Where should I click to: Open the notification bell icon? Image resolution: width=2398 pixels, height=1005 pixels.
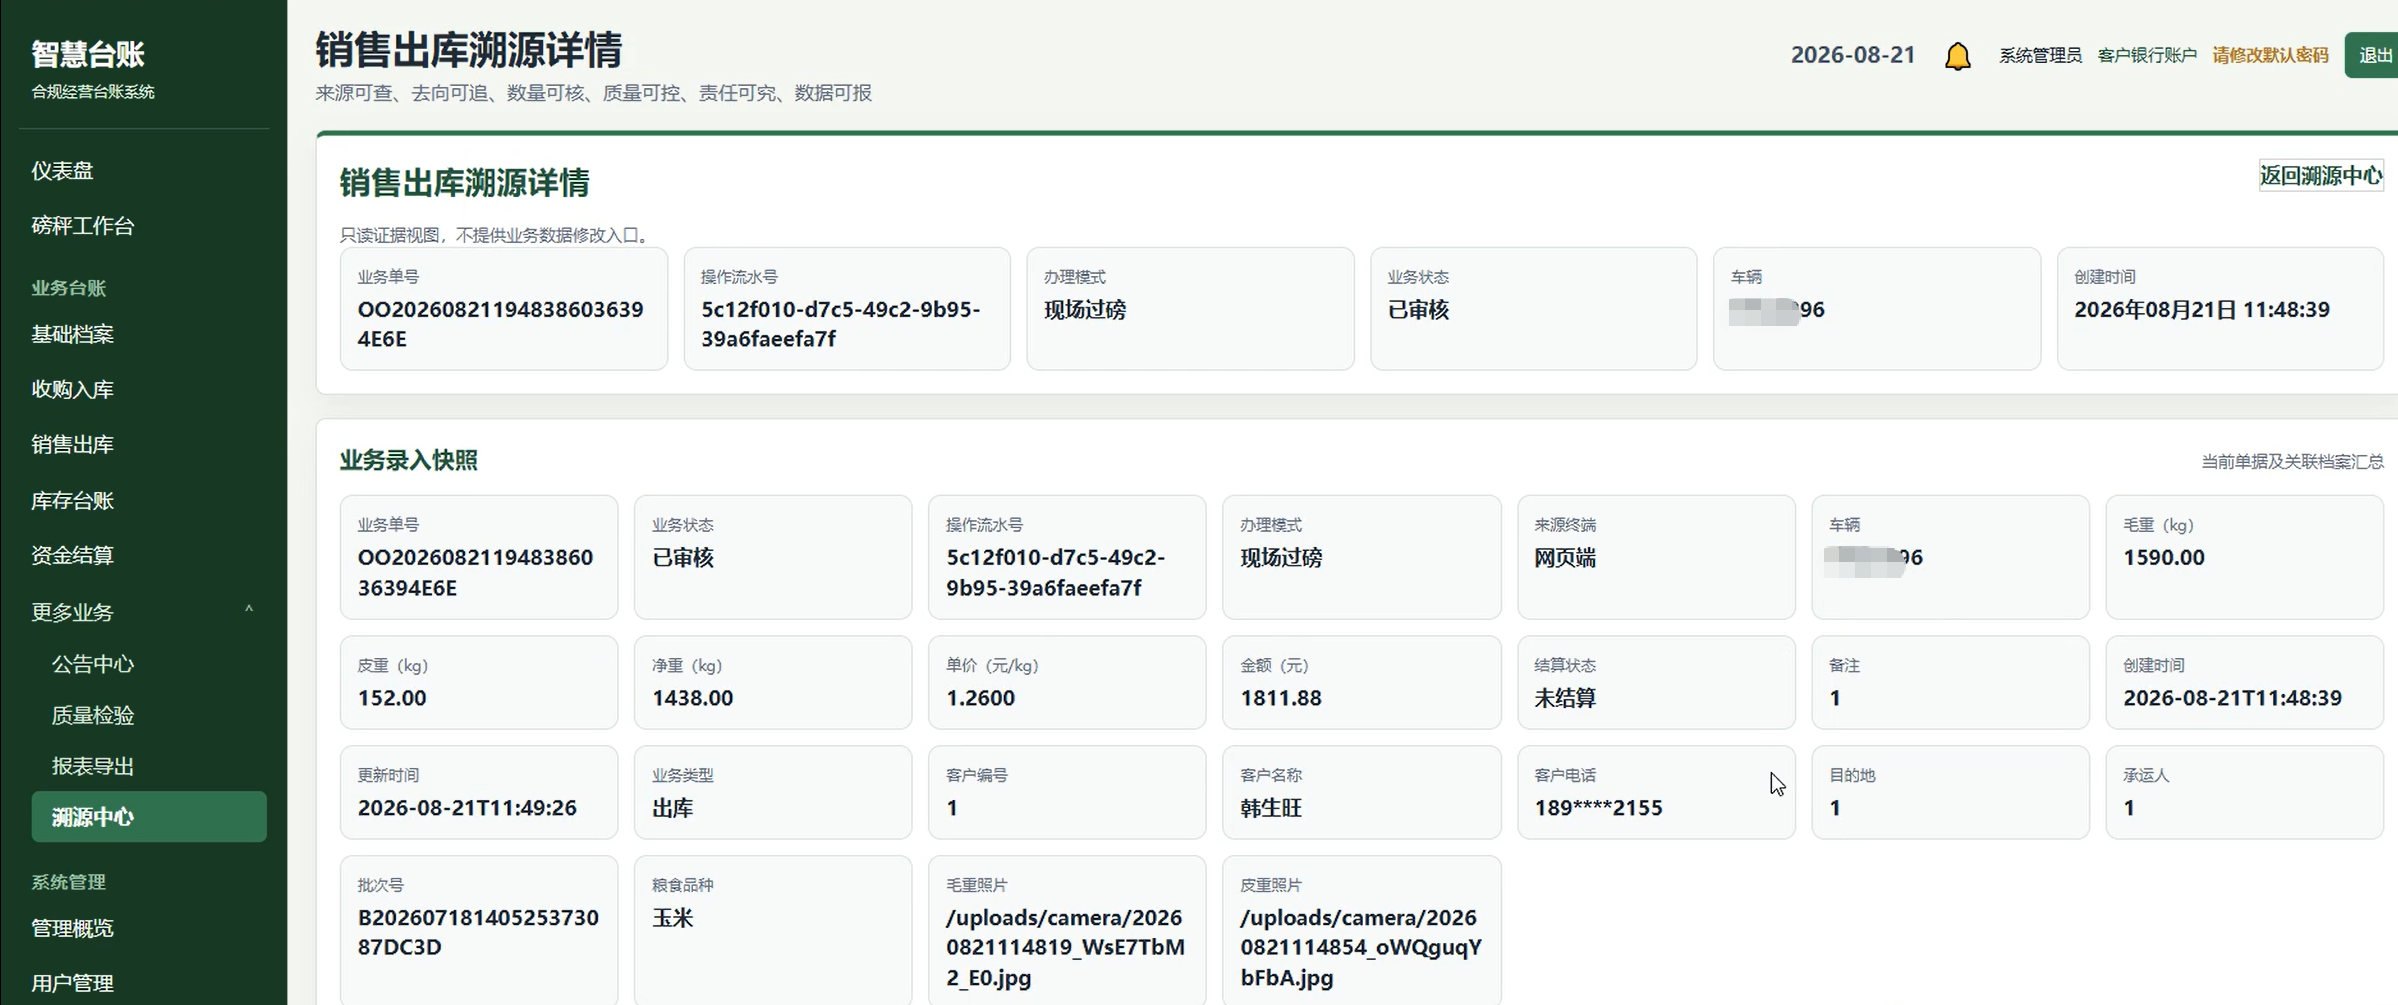tap(1957, 56)
